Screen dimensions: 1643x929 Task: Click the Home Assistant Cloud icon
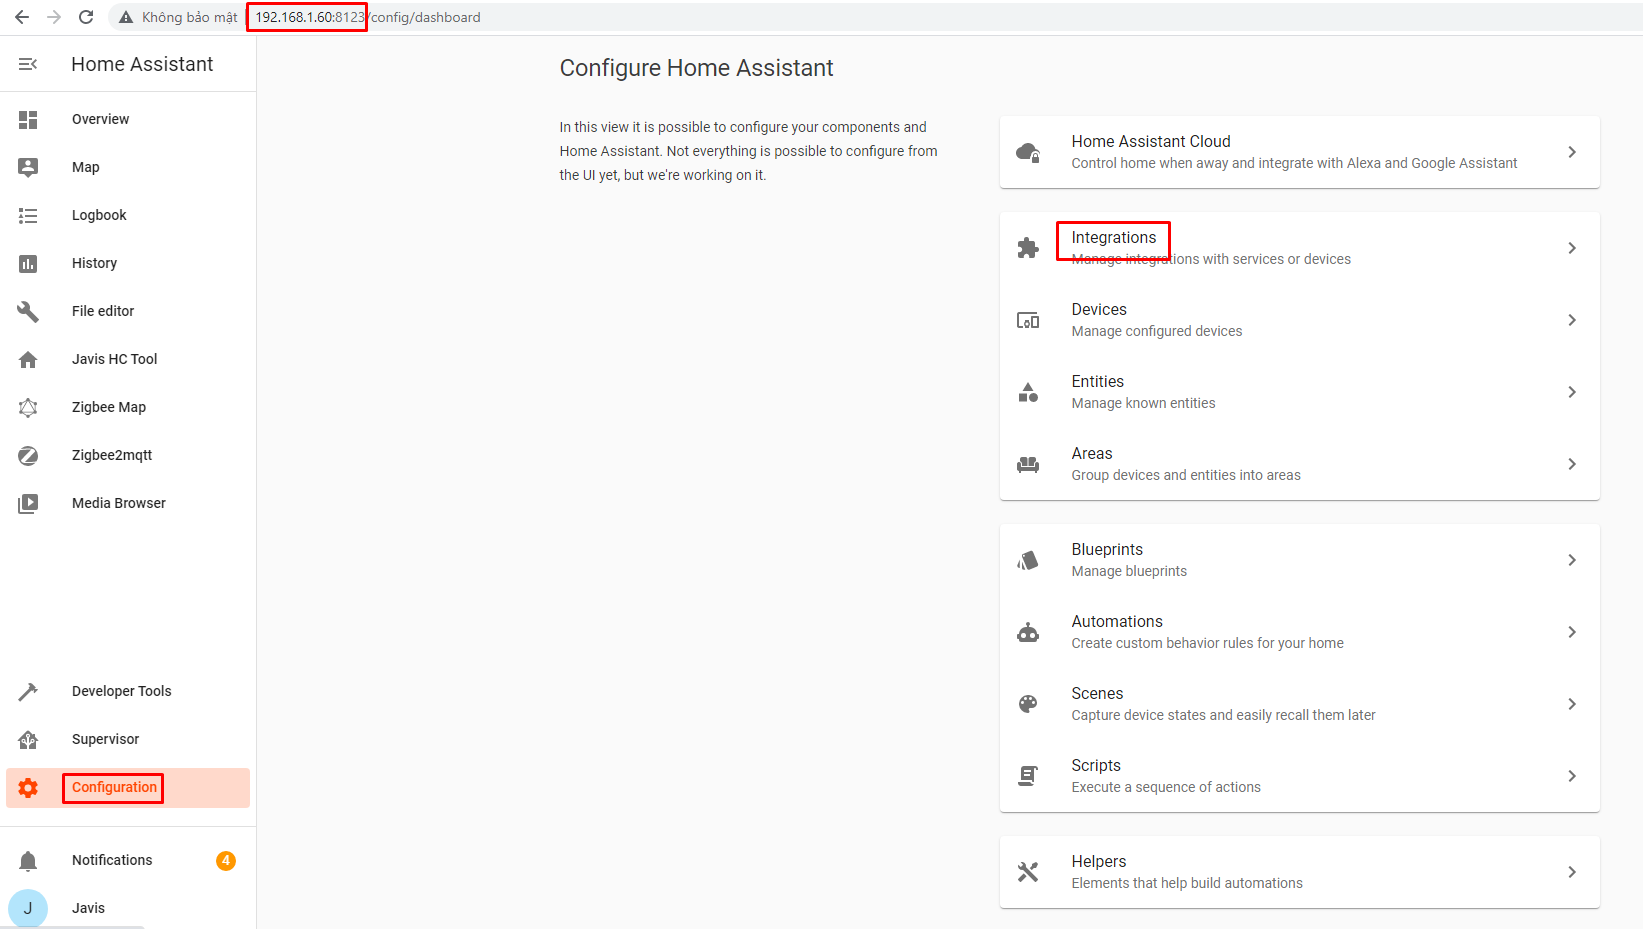(x=1028, y=152)
